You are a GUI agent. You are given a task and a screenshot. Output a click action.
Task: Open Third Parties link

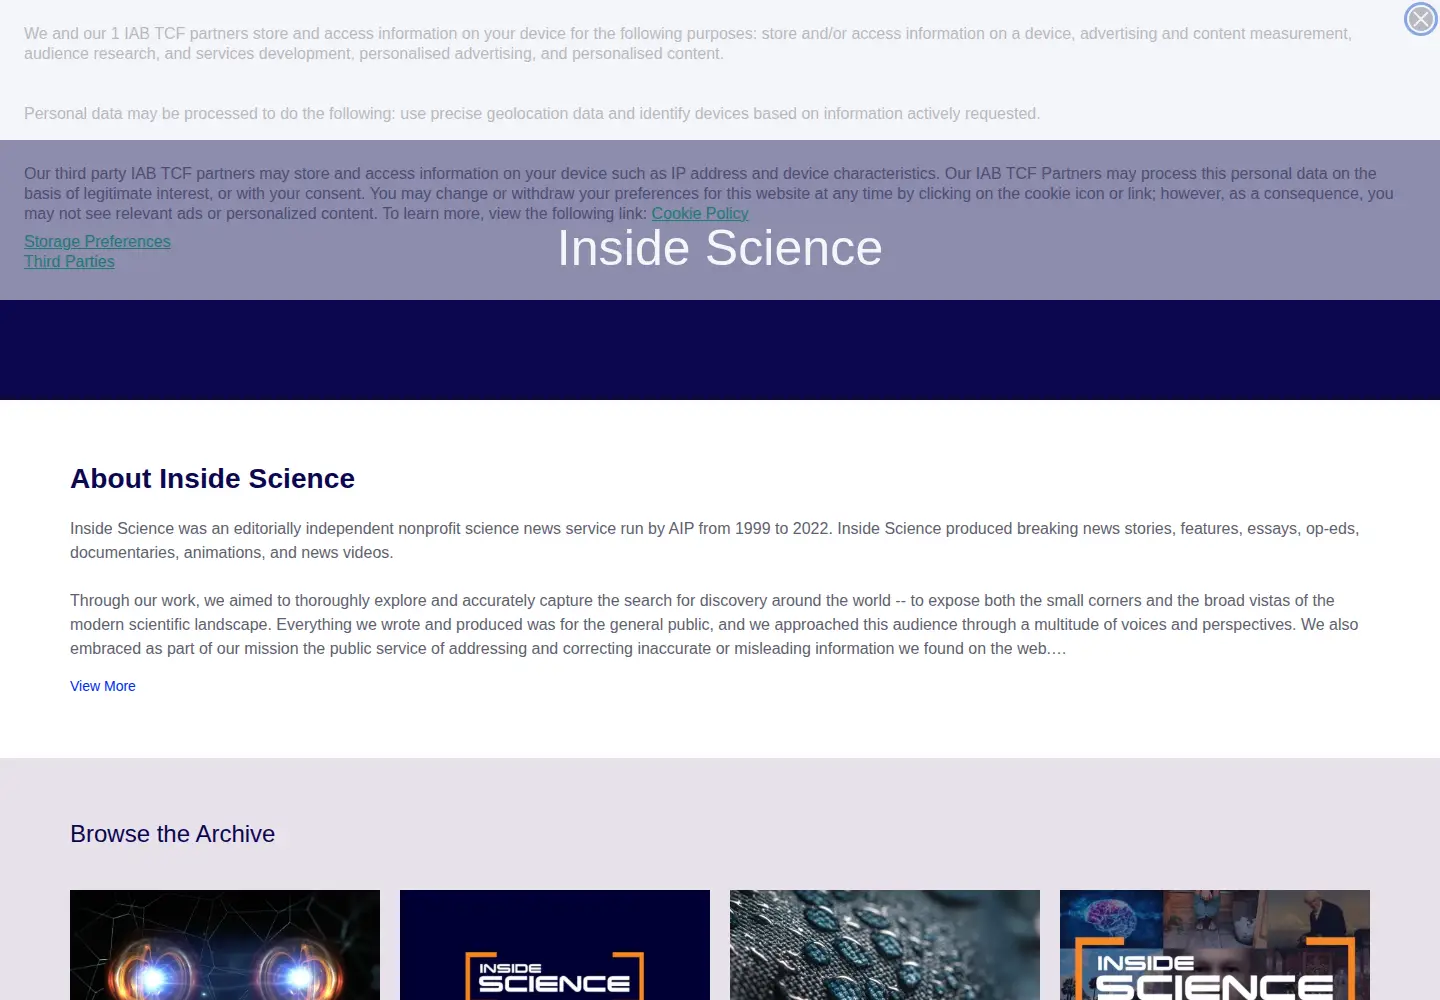pyautogui.click(x=69, y=261)
